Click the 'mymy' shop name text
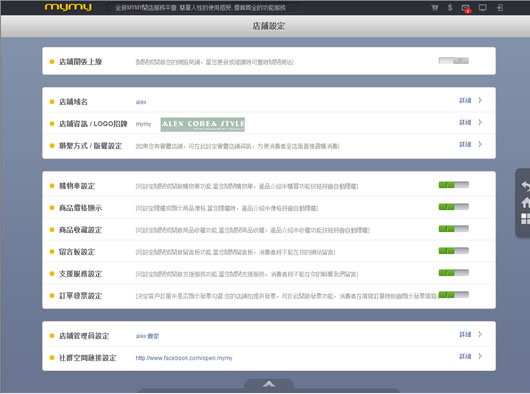This screenshot has height=394, width=530. [x=143, y=124]
